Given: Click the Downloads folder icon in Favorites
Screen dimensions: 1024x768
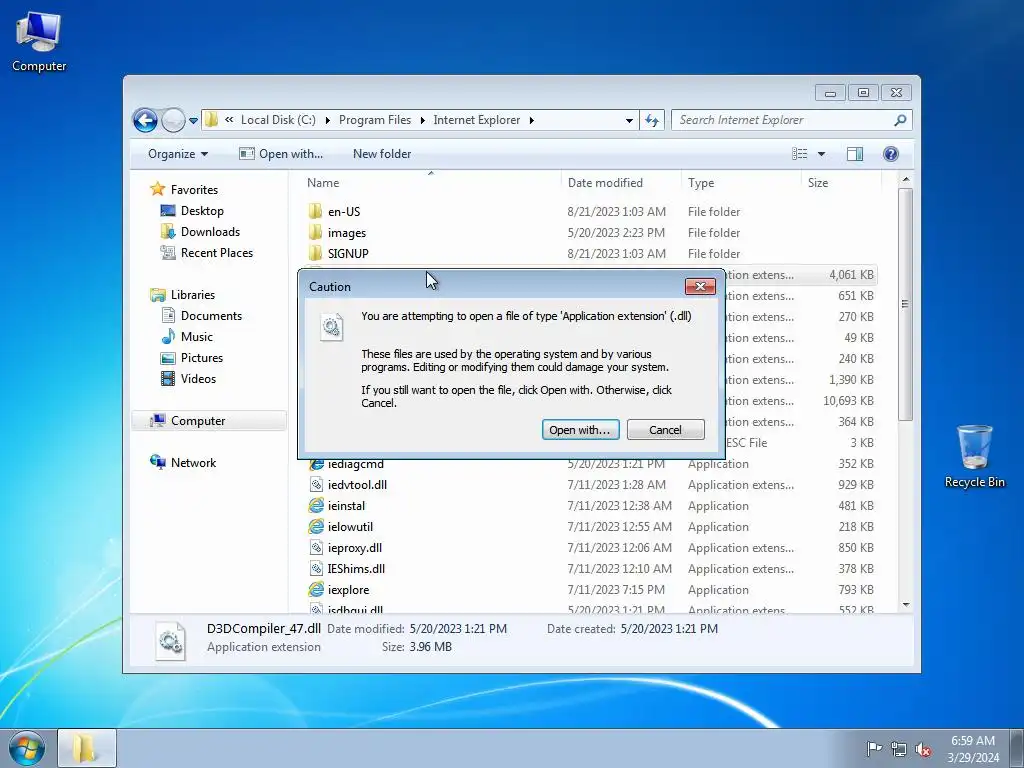Looking at the screenshot, I should pyautogui.click(x=168, y=232).
